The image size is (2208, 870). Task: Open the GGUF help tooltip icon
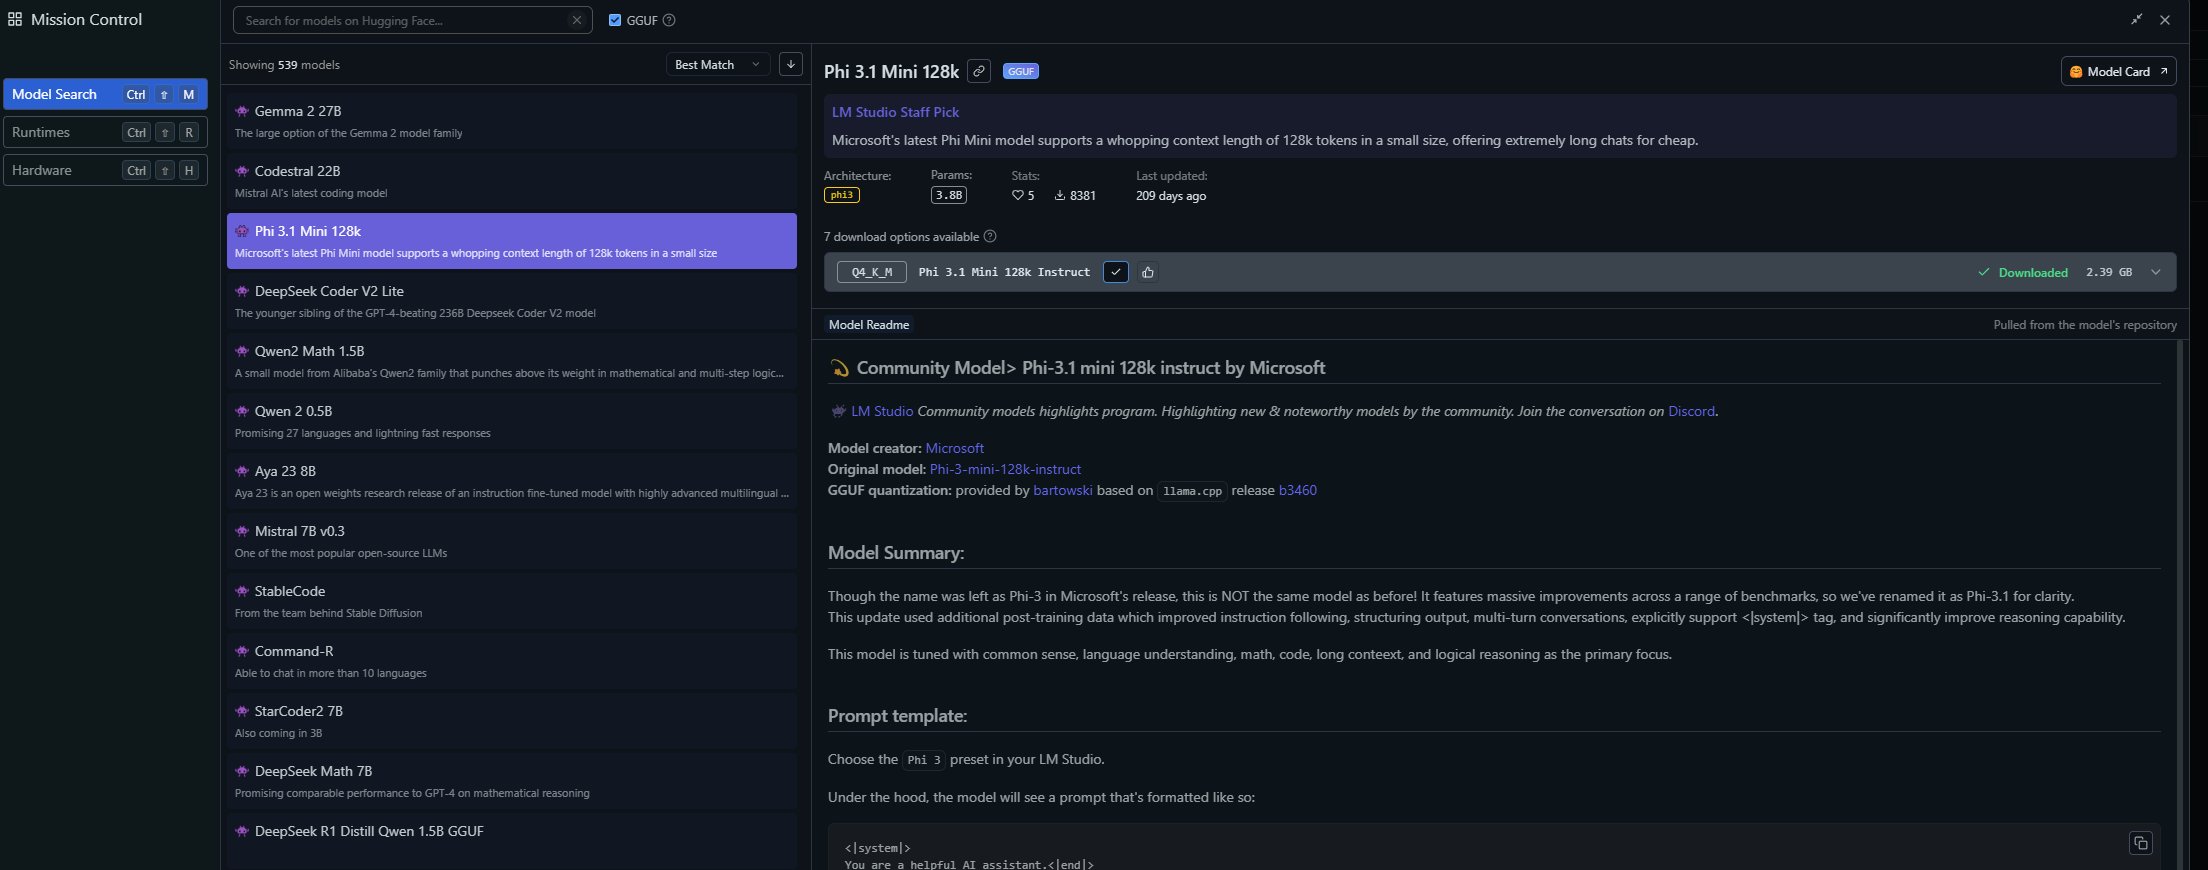pos(669,20)
